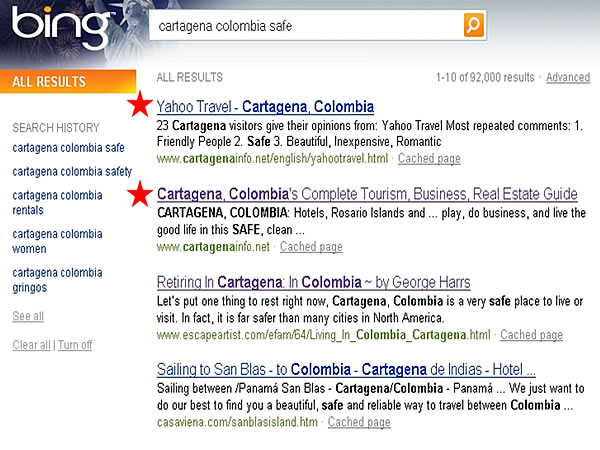The image size is (600, 450).
Task: View cached page for casaviena.com result
Action: click(x=359, y=423)
